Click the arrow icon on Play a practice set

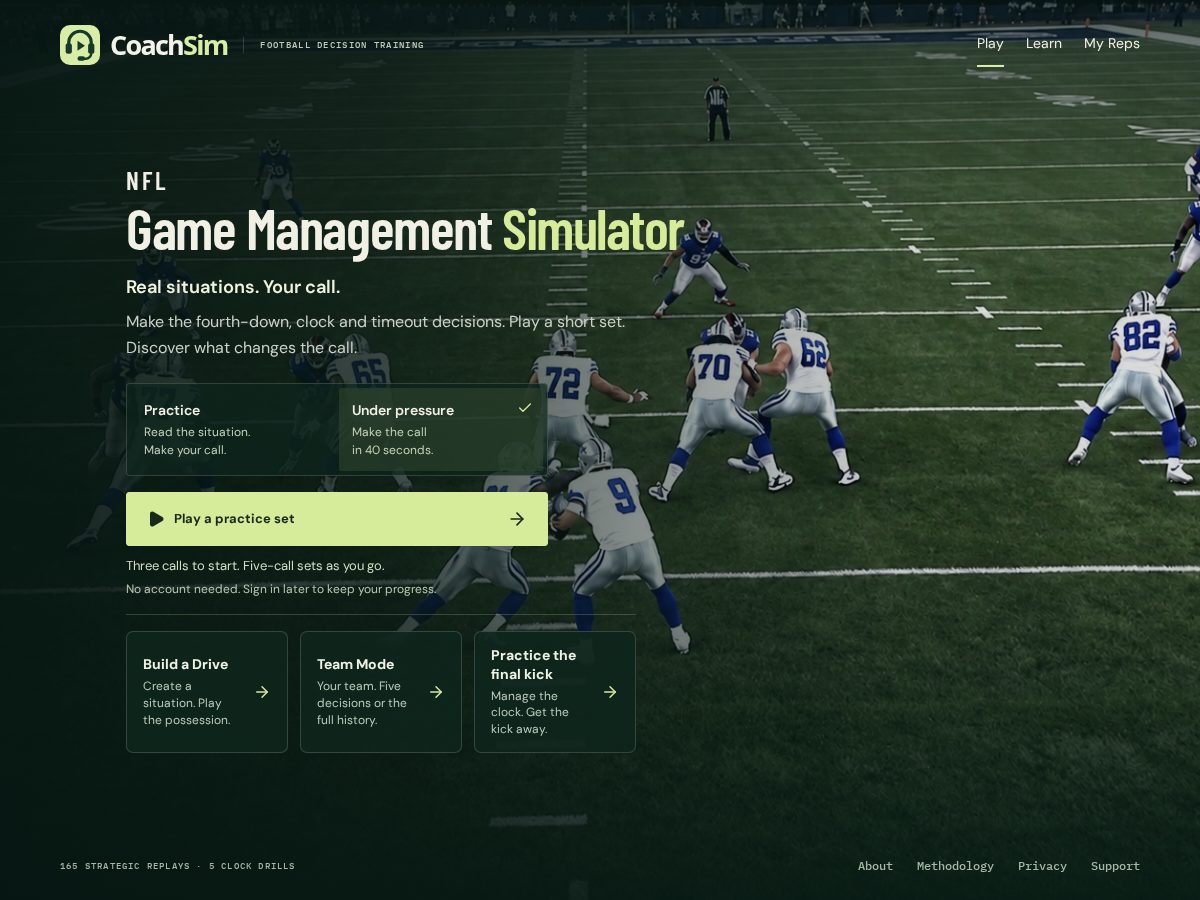click(x=517, y=519)
